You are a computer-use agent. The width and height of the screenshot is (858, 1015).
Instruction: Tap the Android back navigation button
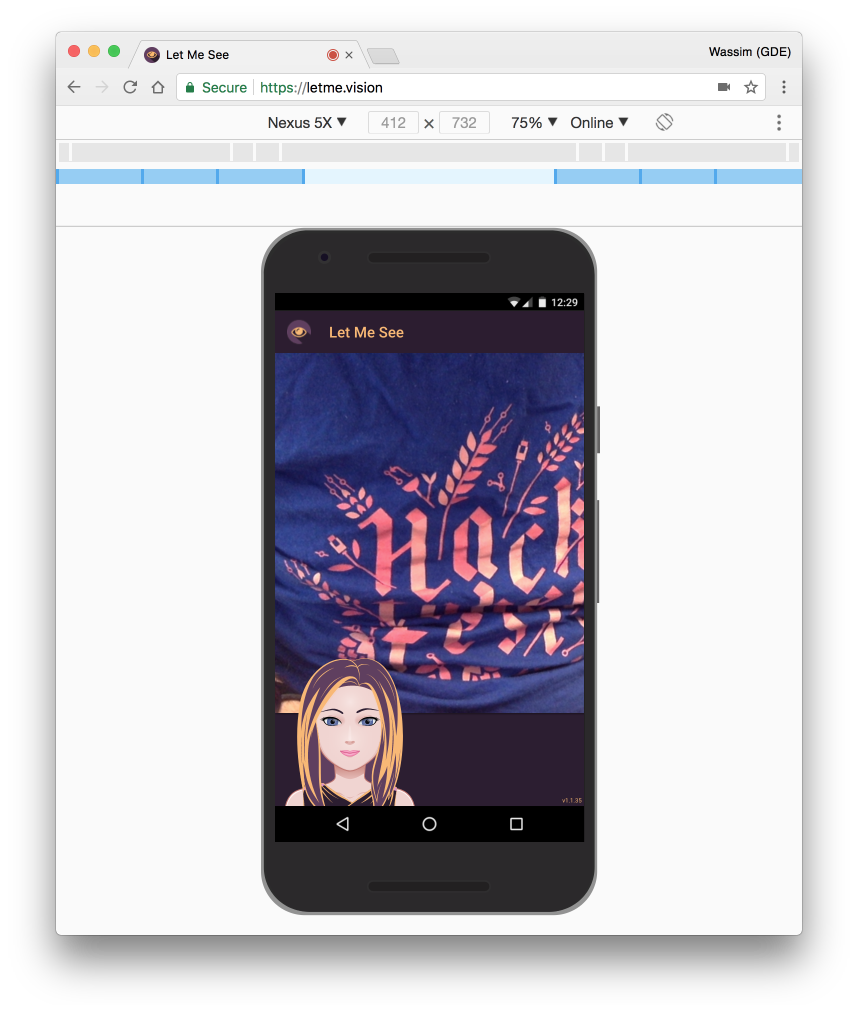[x=343, y=823]
